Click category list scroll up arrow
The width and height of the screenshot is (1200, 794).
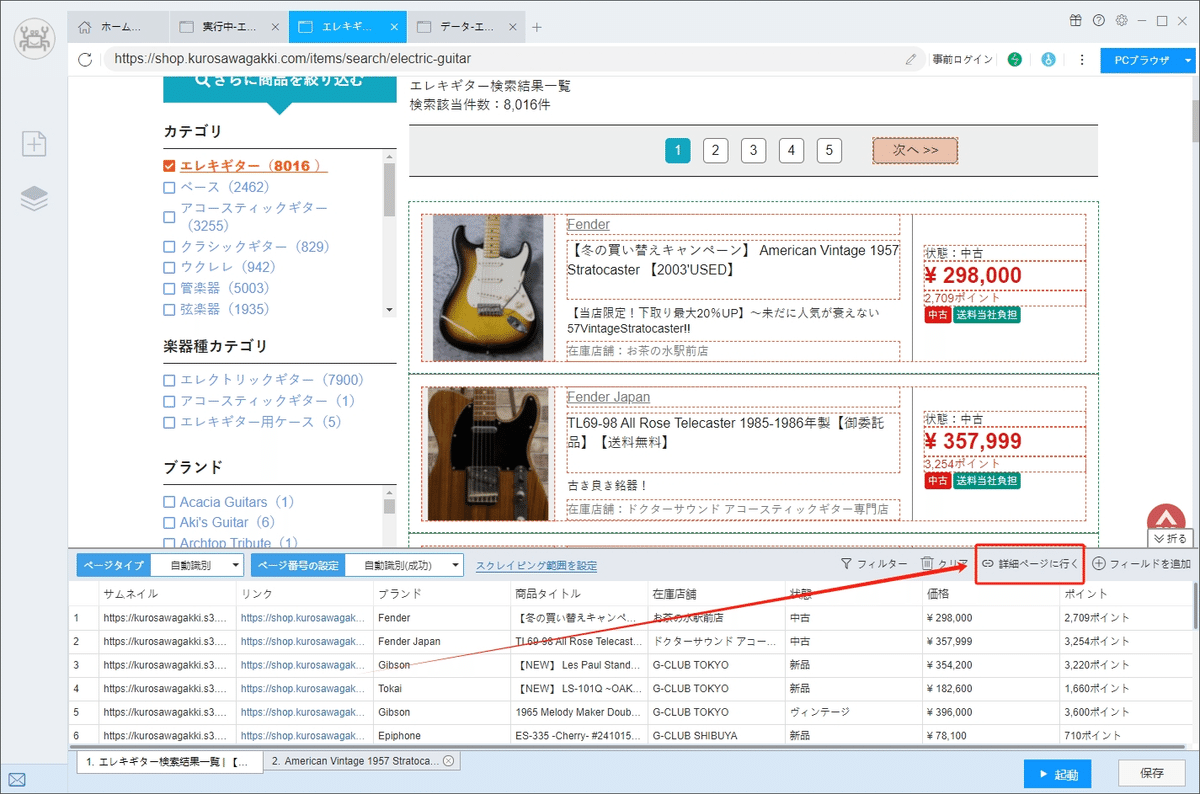pos(390,157)
